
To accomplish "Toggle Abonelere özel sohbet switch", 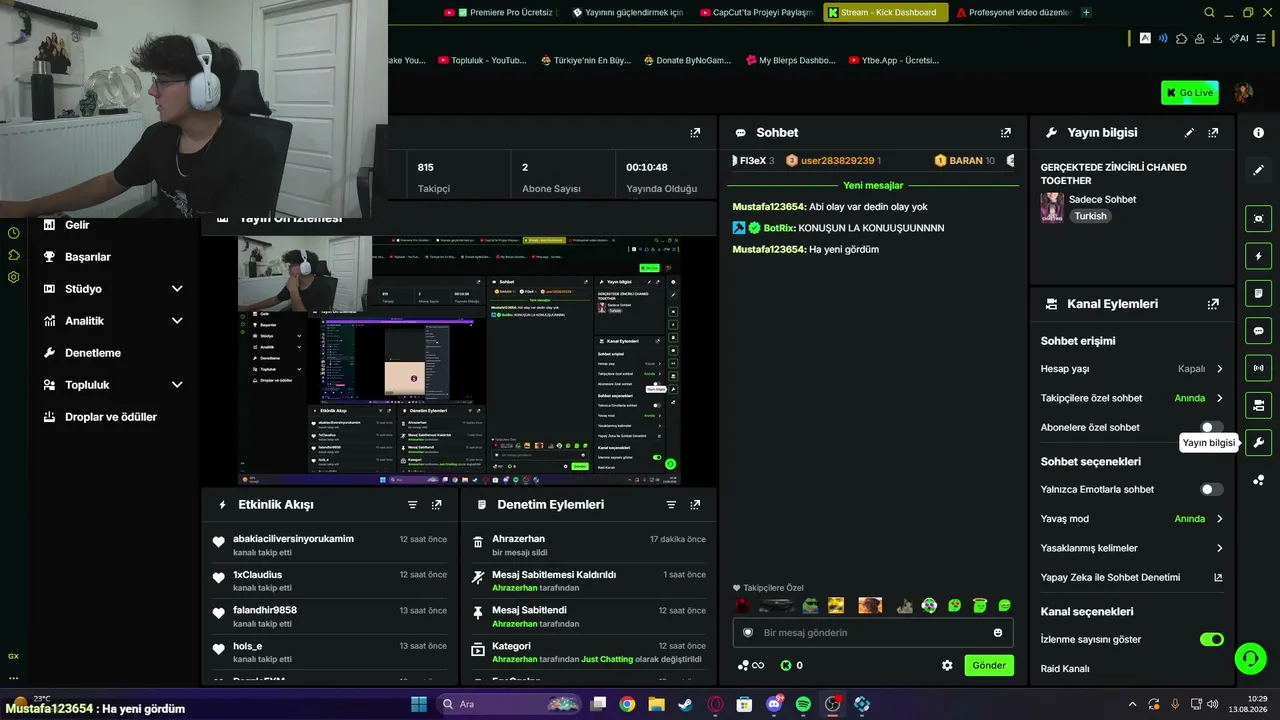I will pyautogui.click(x=1211, y=427).
